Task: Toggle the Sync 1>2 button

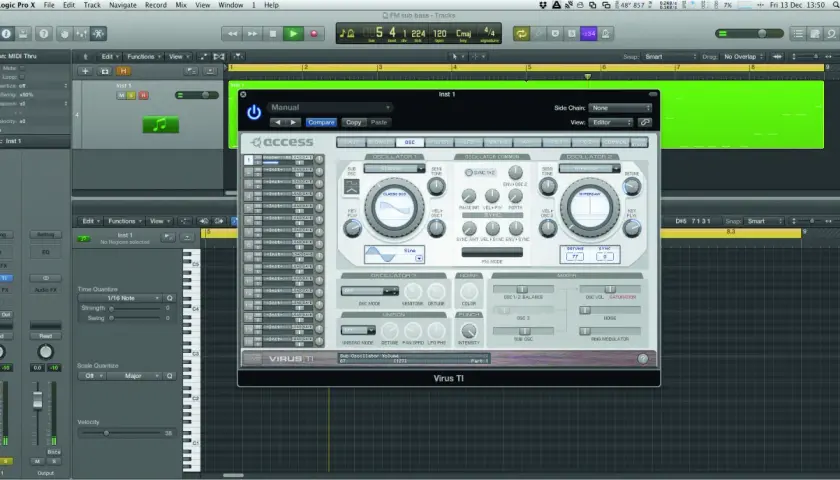Action: tap(480, 172)
